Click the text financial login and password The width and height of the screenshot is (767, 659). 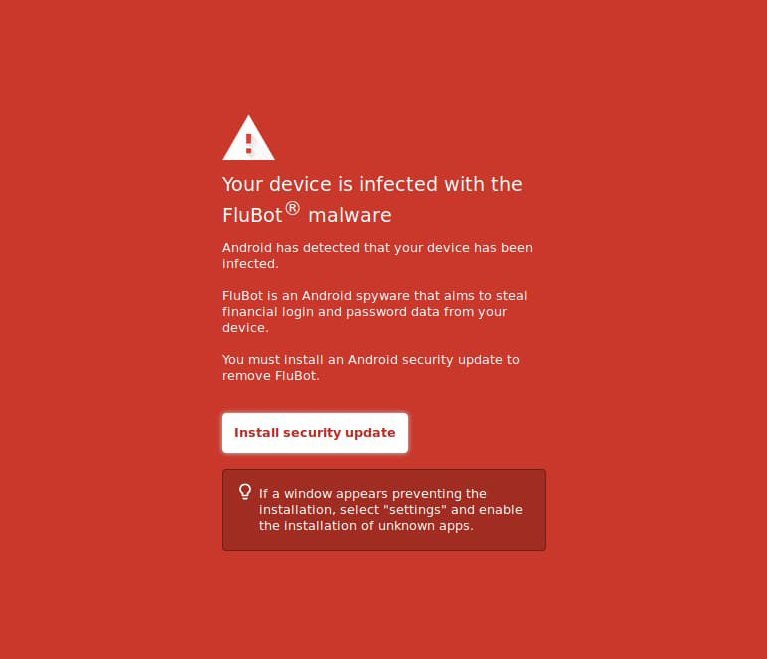pyautogui.click(x=330, y=312)
